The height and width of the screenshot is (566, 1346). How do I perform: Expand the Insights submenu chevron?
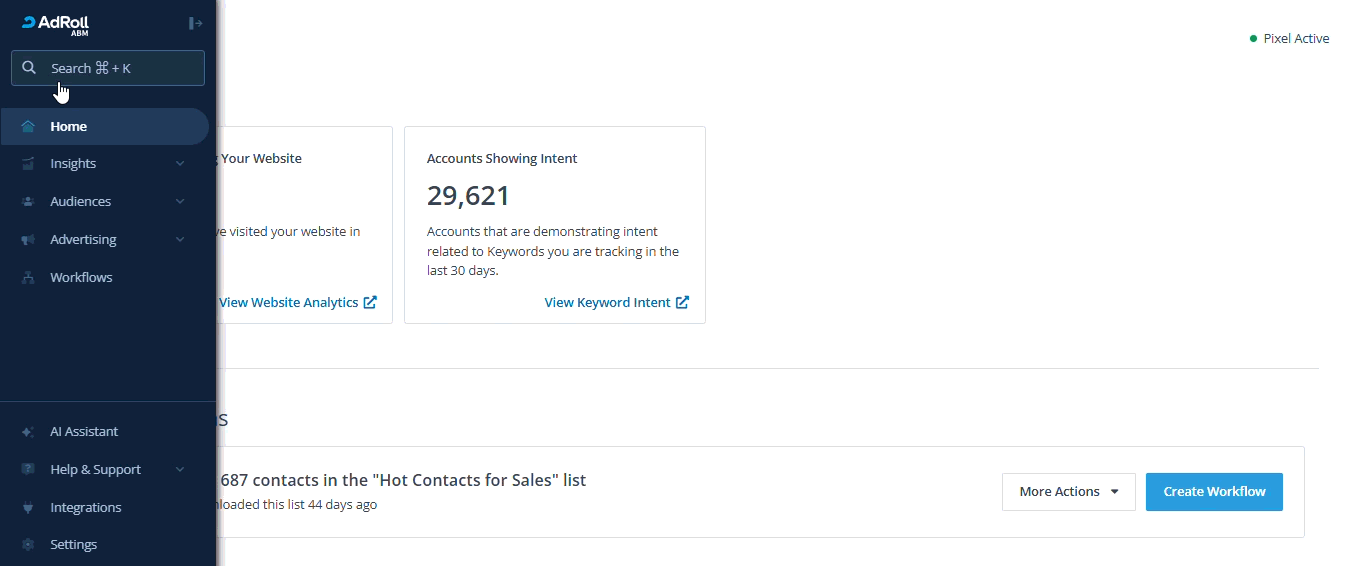point(180,164)
